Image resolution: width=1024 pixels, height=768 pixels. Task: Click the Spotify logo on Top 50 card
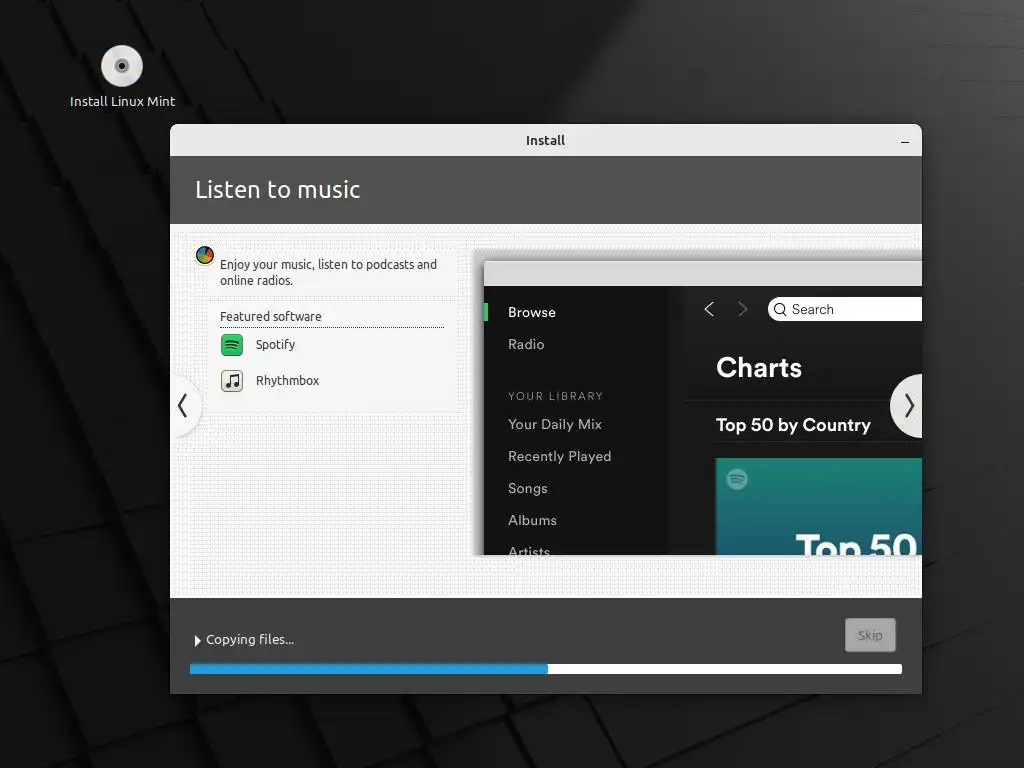point(737,479)
